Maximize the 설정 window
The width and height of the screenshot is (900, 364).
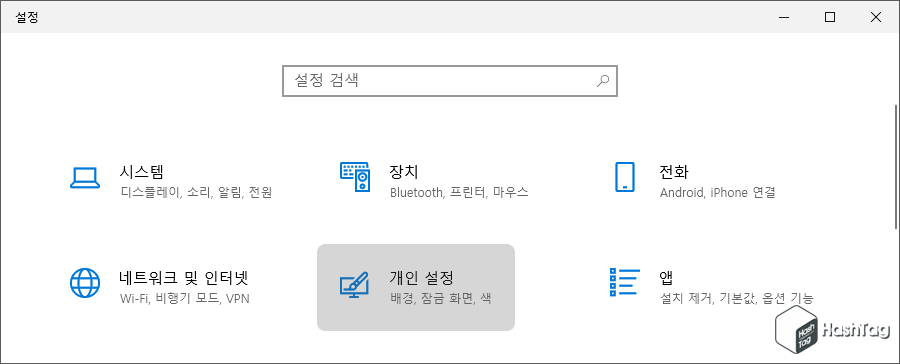click(830, 17)
